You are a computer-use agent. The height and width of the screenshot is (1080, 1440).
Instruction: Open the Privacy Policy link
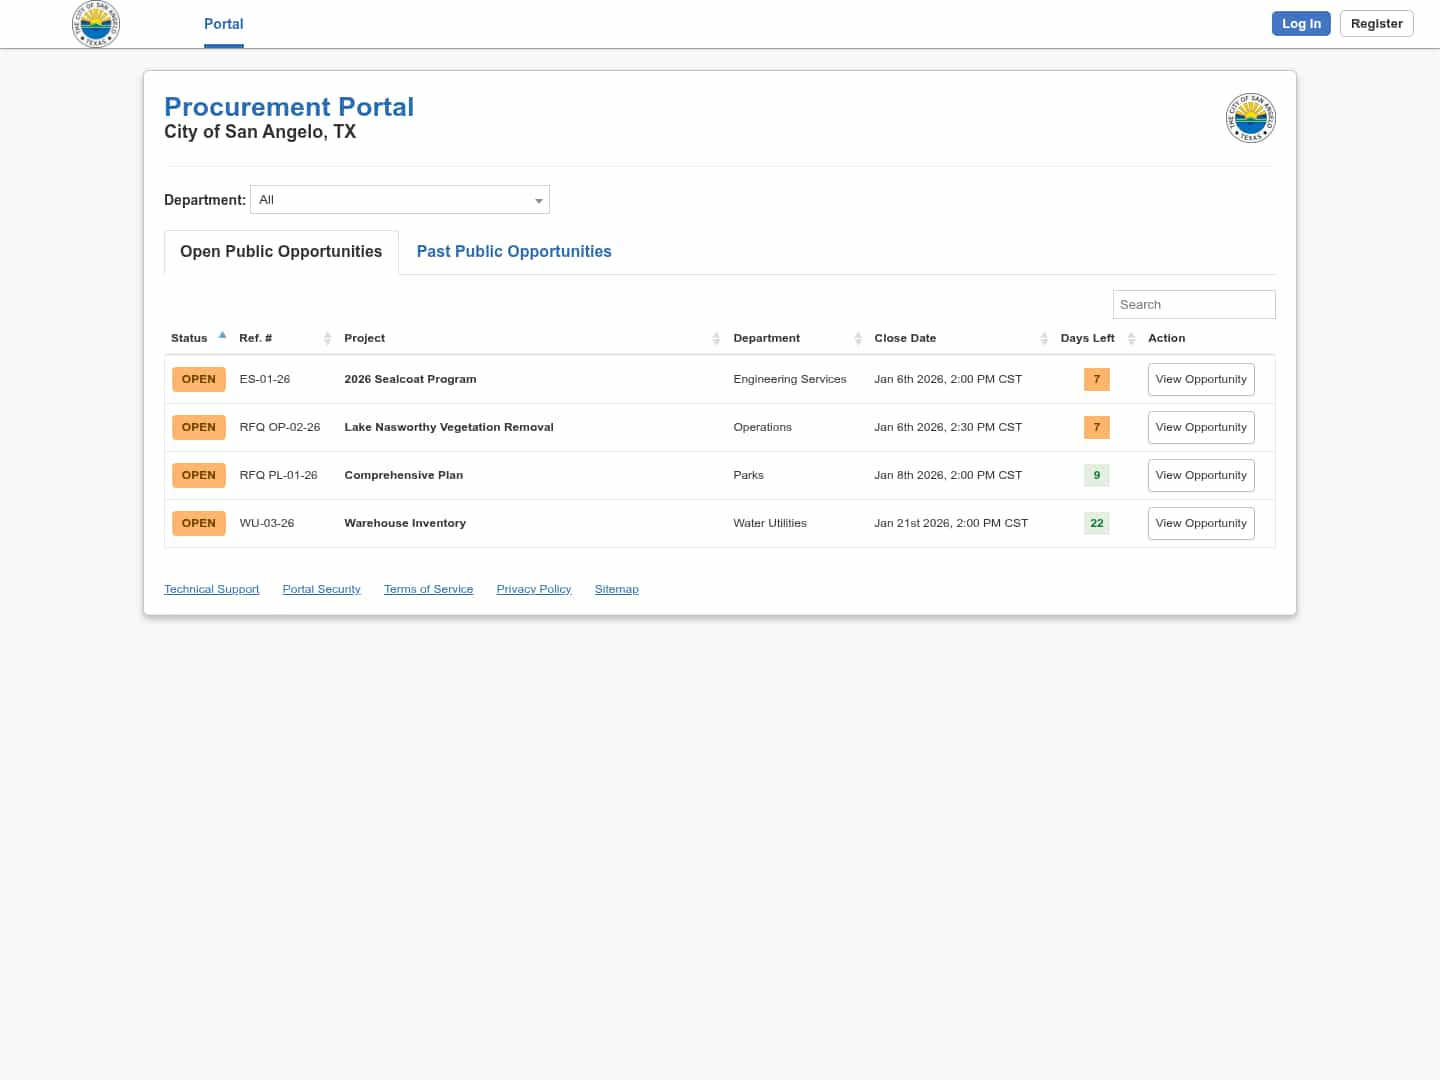(x=533, y=590)
